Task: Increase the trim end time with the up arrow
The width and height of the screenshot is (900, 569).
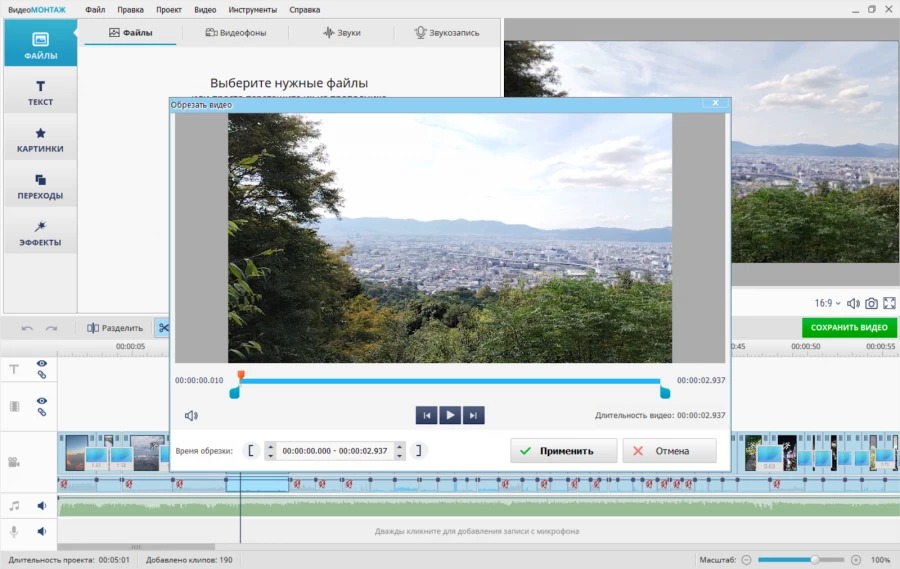Action: pyautogui.click(x=399, y=446)
